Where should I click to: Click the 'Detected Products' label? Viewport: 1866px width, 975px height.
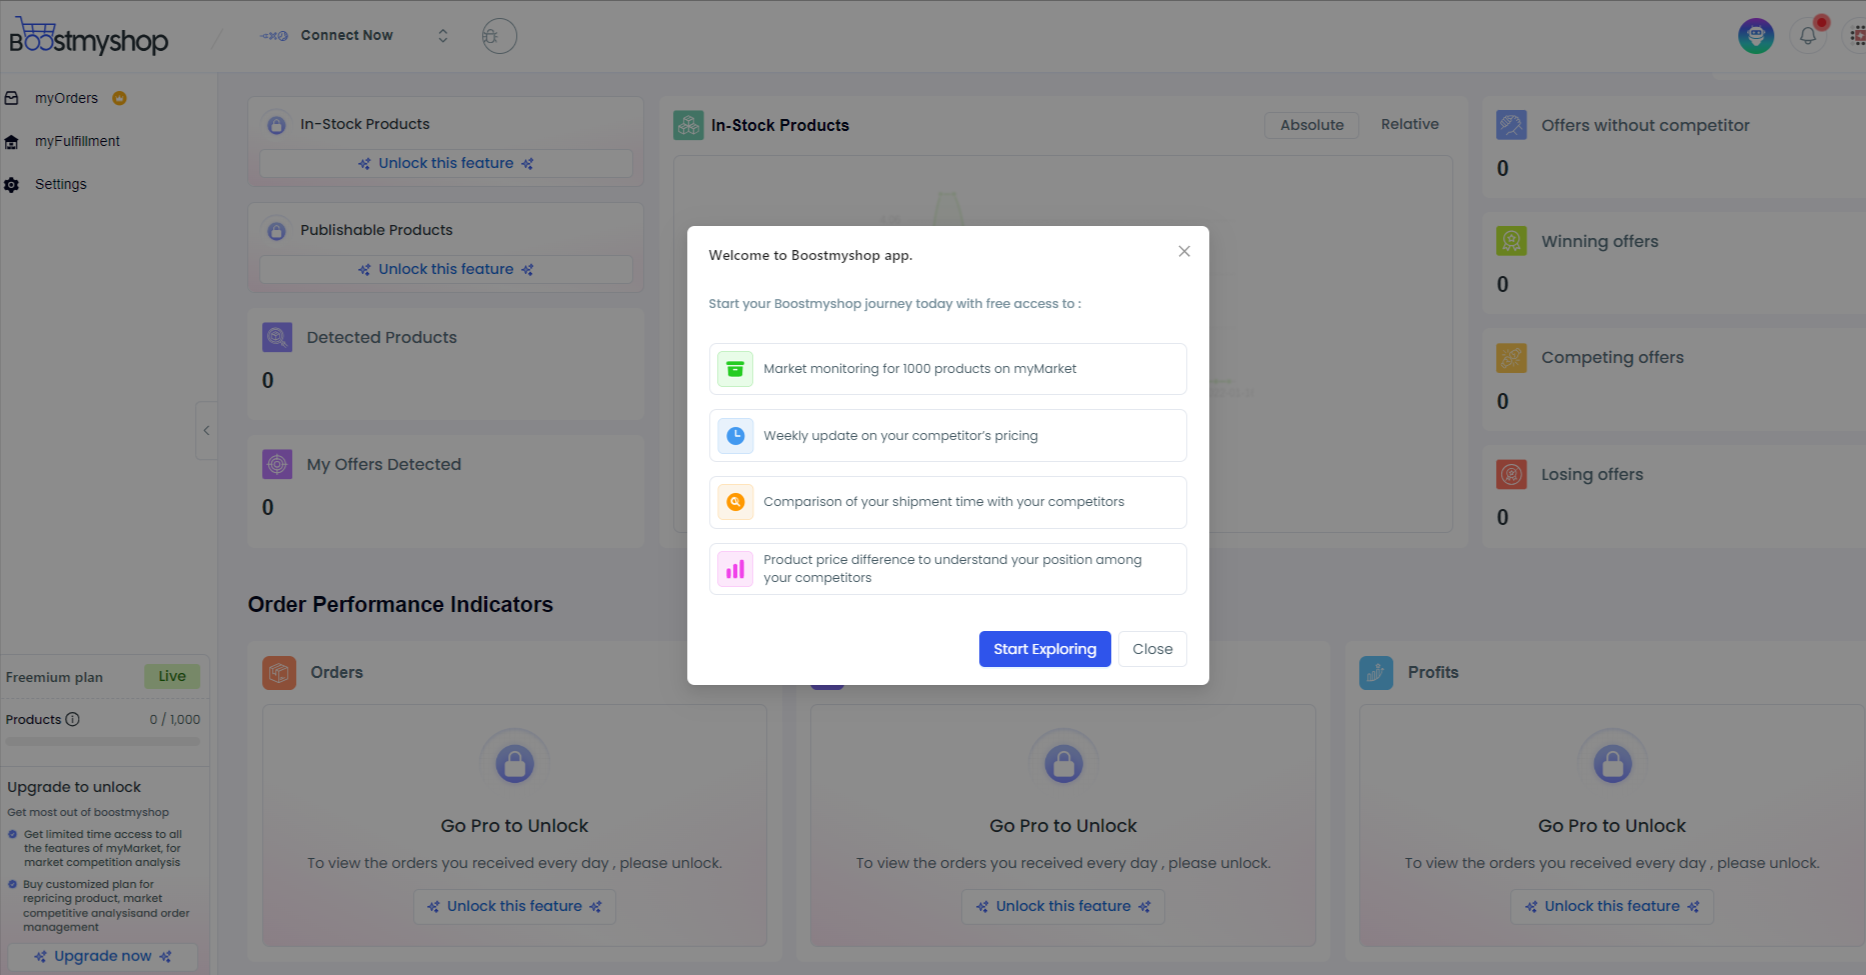point(381,338)
